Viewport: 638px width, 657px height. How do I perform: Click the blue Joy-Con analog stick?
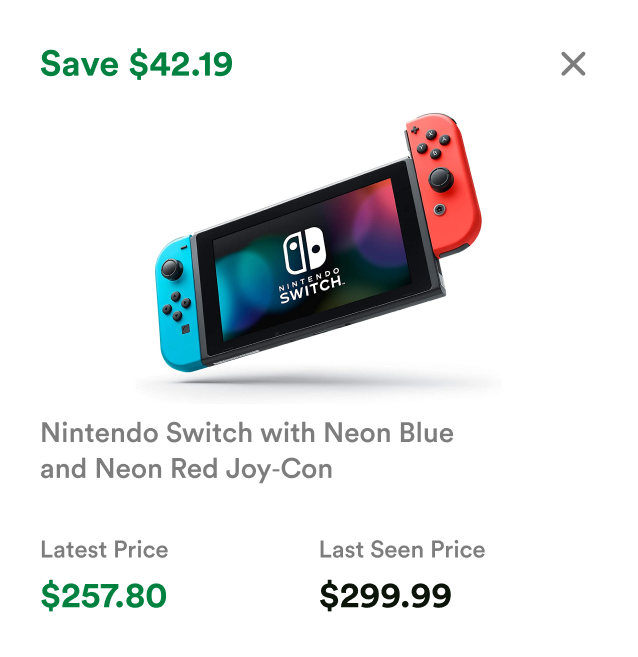172,268
